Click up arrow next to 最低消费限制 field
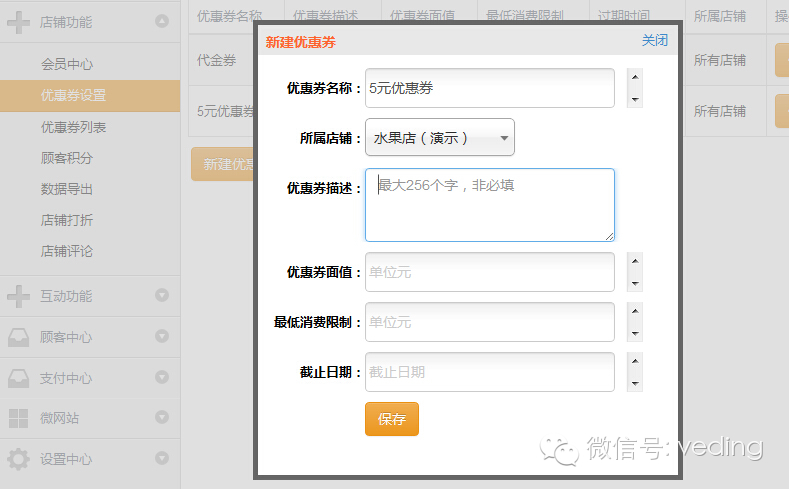The height and width of the screenshot is (489, 789). 635,311
